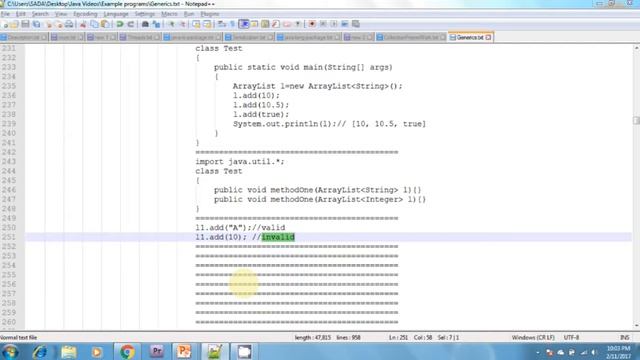Click 'length : 47,815' in status bar
The height and width of the screenshot is (360, 640).
point(313,338)
